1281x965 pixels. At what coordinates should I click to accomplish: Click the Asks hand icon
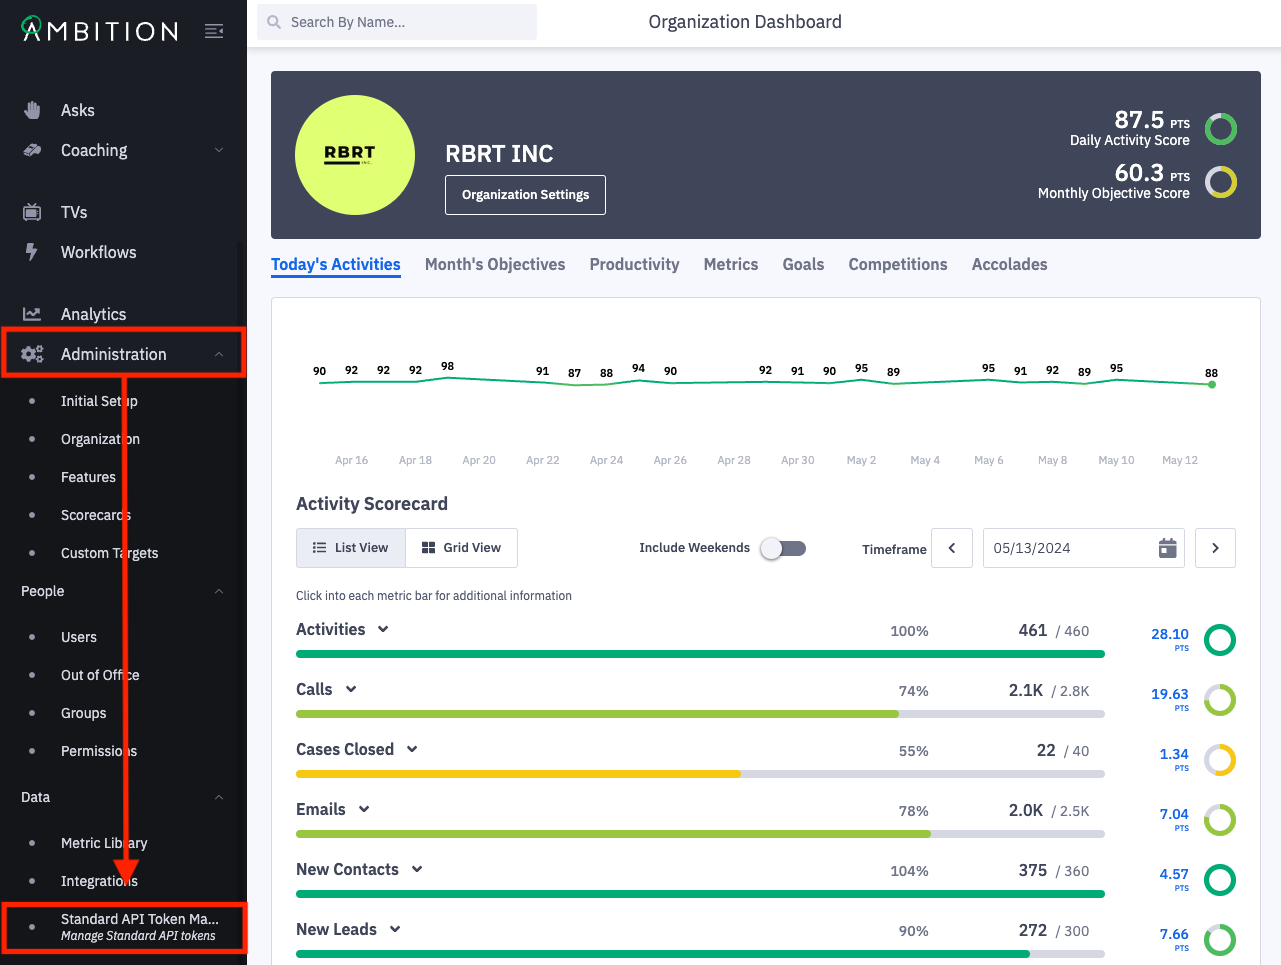click(x=33, y=110)
